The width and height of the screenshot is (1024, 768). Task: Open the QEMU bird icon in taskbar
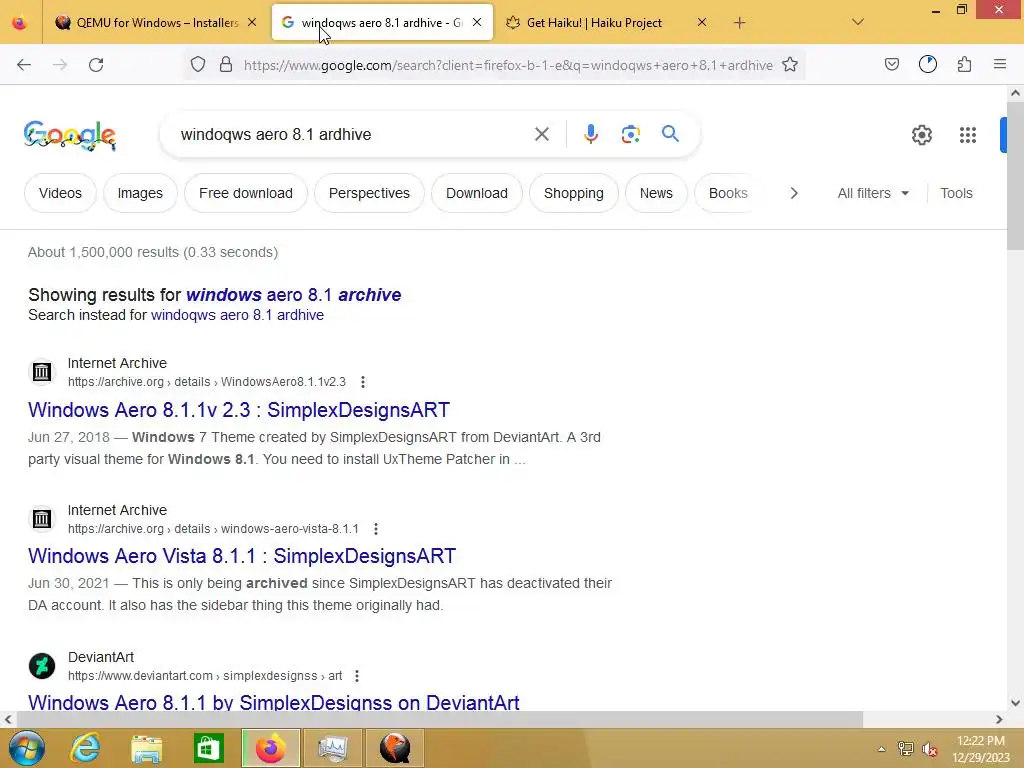395,748
